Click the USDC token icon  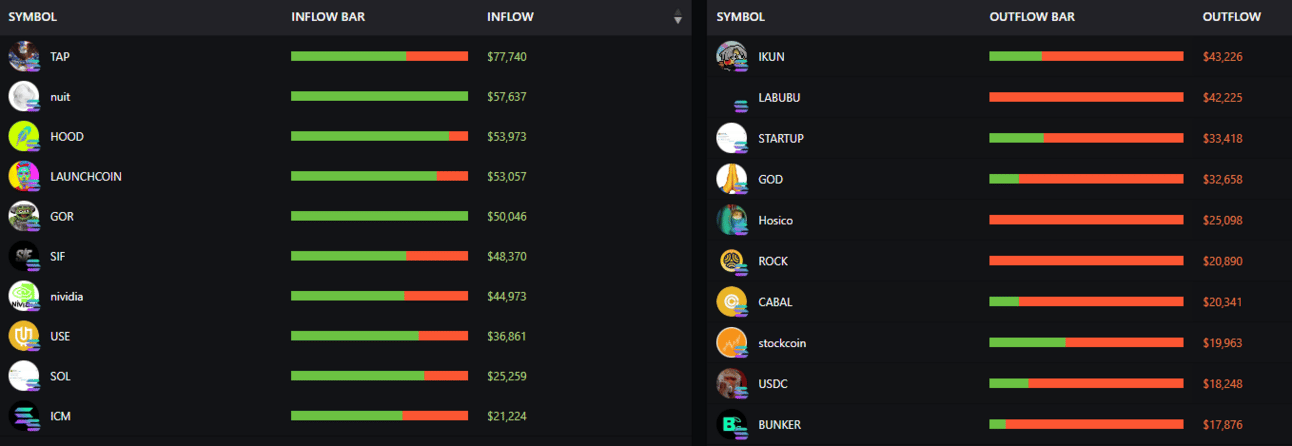[733, 384]
